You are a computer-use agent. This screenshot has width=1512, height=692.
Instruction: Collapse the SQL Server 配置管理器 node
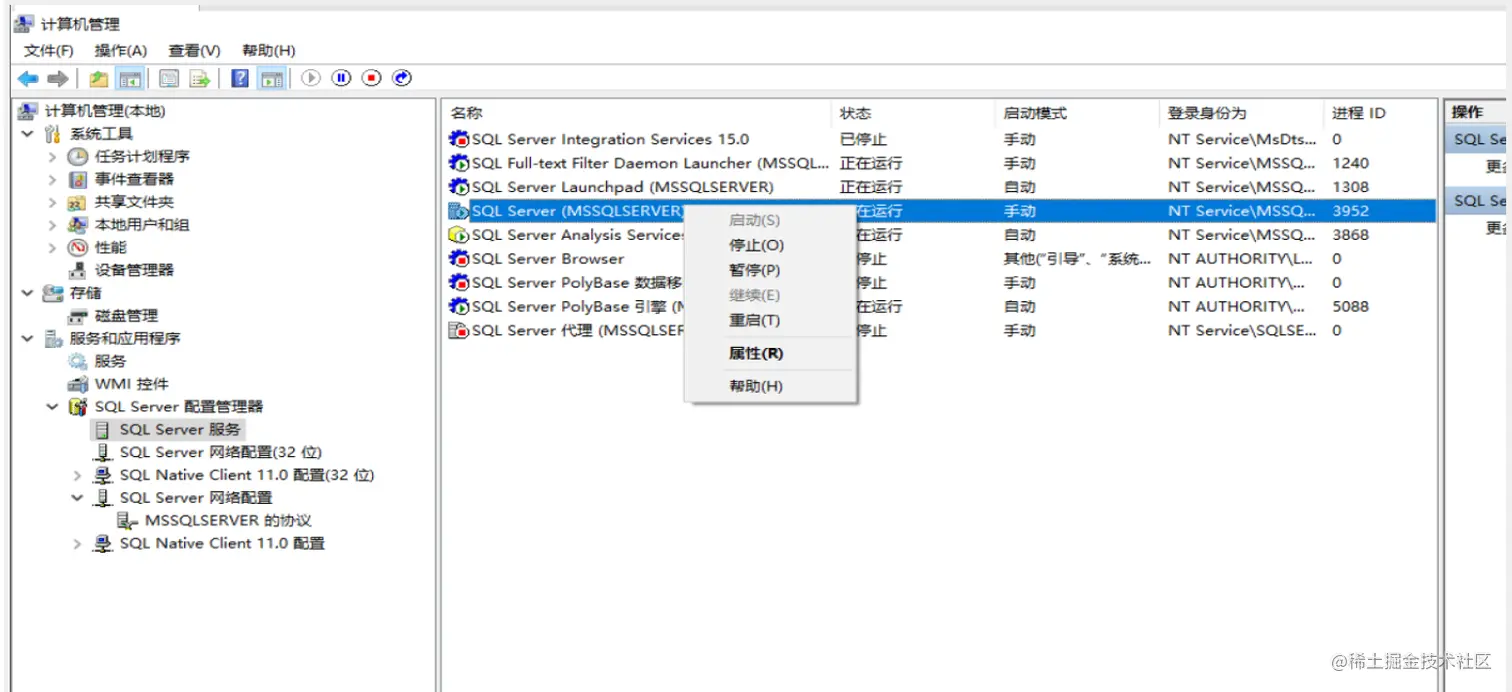click(52, 407)
